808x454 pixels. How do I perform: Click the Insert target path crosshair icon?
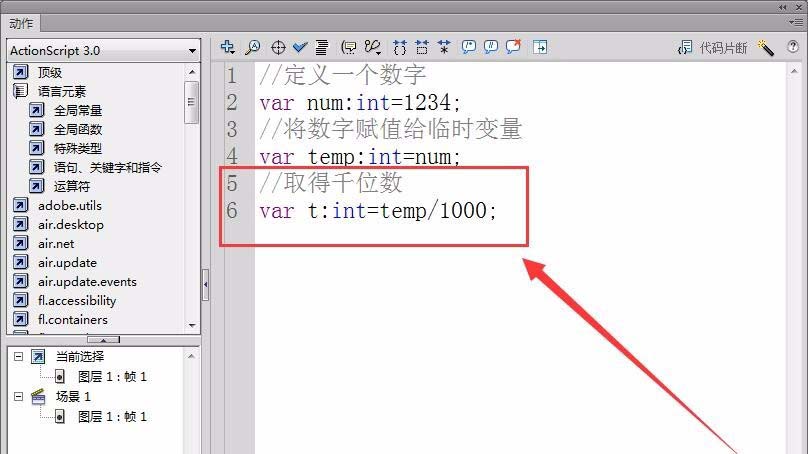278,47
